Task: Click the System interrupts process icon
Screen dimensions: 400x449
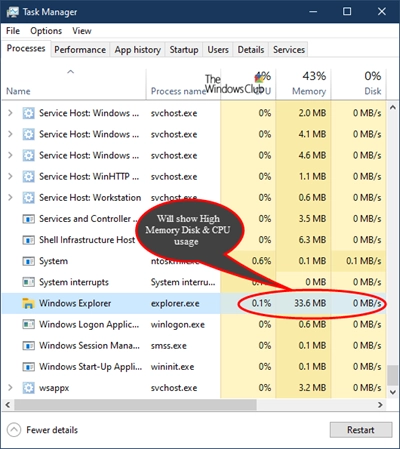Action: point(28,282)
